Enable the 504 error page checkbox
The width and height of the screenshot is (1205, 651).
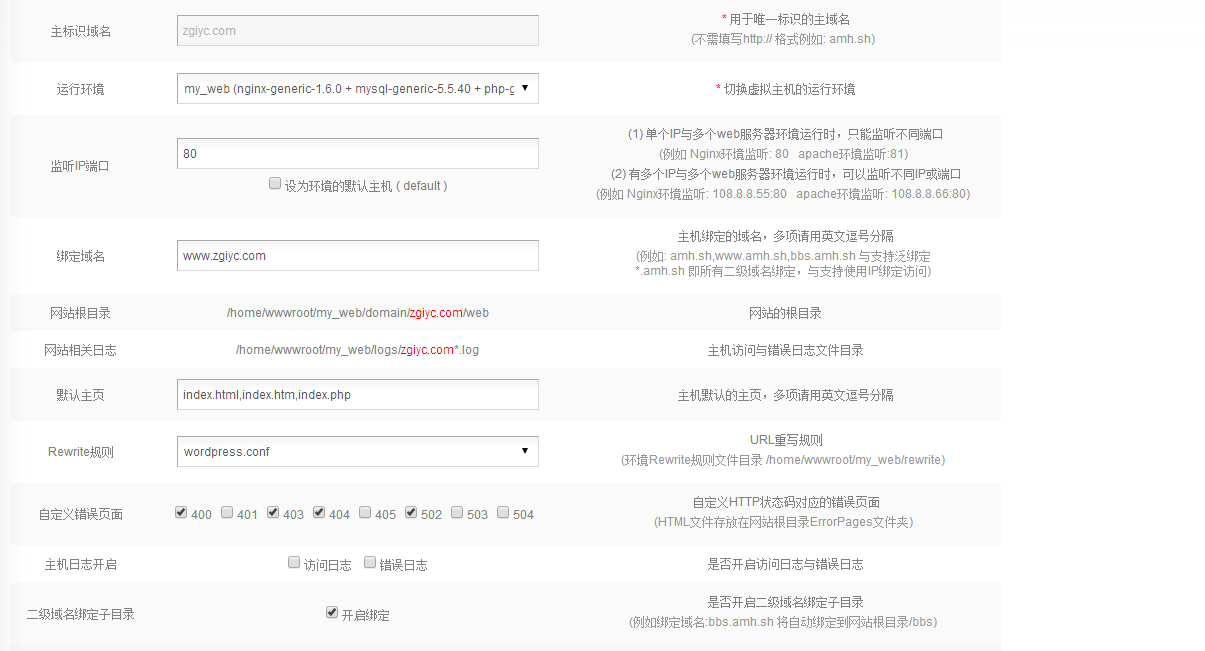click(503, 513)
